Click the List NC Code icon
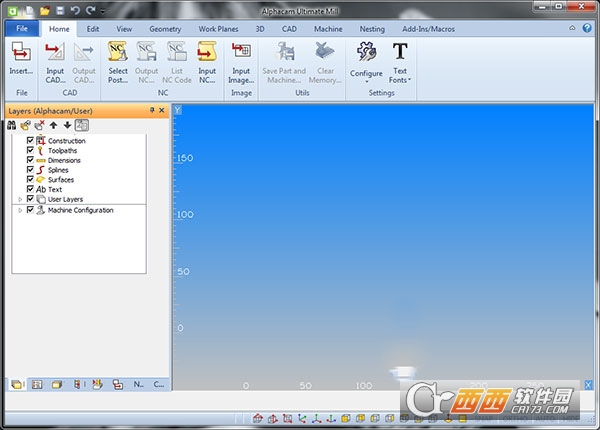This screenshot has height=430, width=600. 176,52
